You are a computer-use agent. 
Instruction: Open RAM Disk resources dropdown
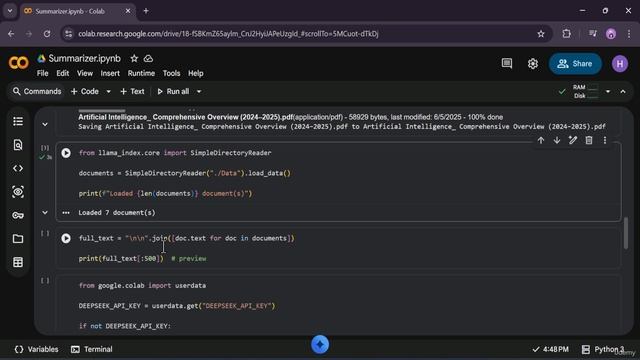pyautogui.click(x=608, y=91)
